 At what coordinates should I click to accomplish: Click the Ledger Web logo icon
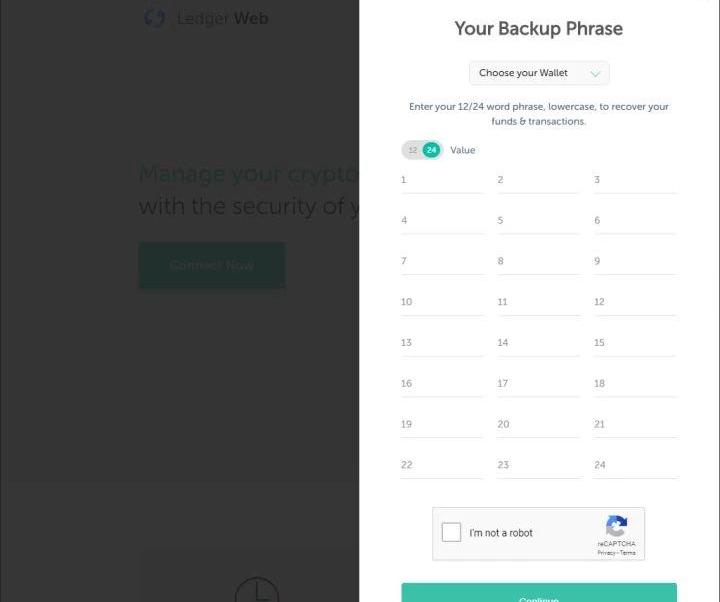point(155,18)
